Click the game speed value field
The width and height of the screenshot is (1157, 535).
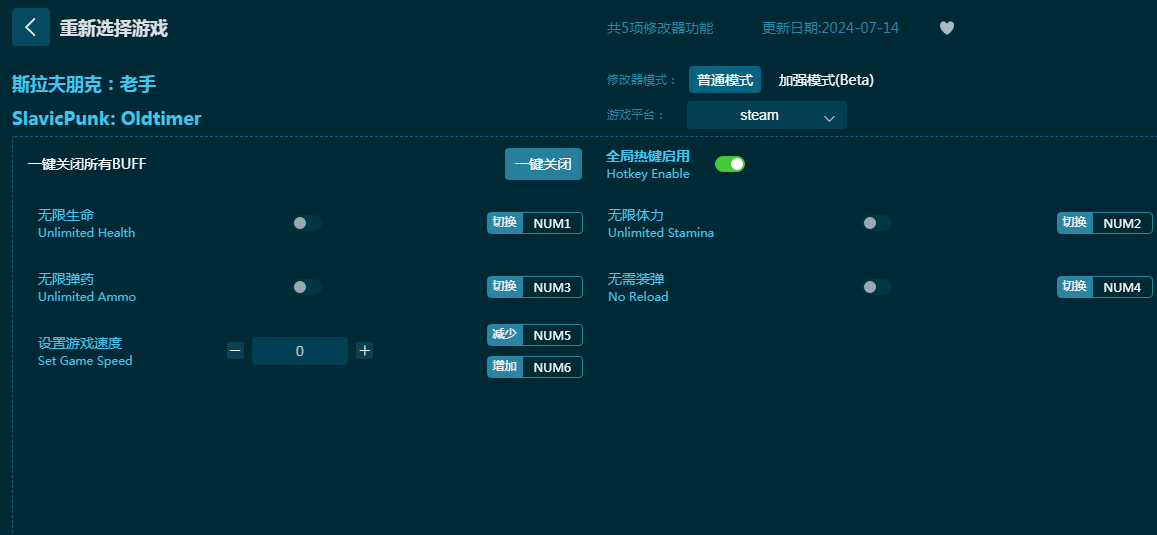pyautogui.click(x=300, y=351)
